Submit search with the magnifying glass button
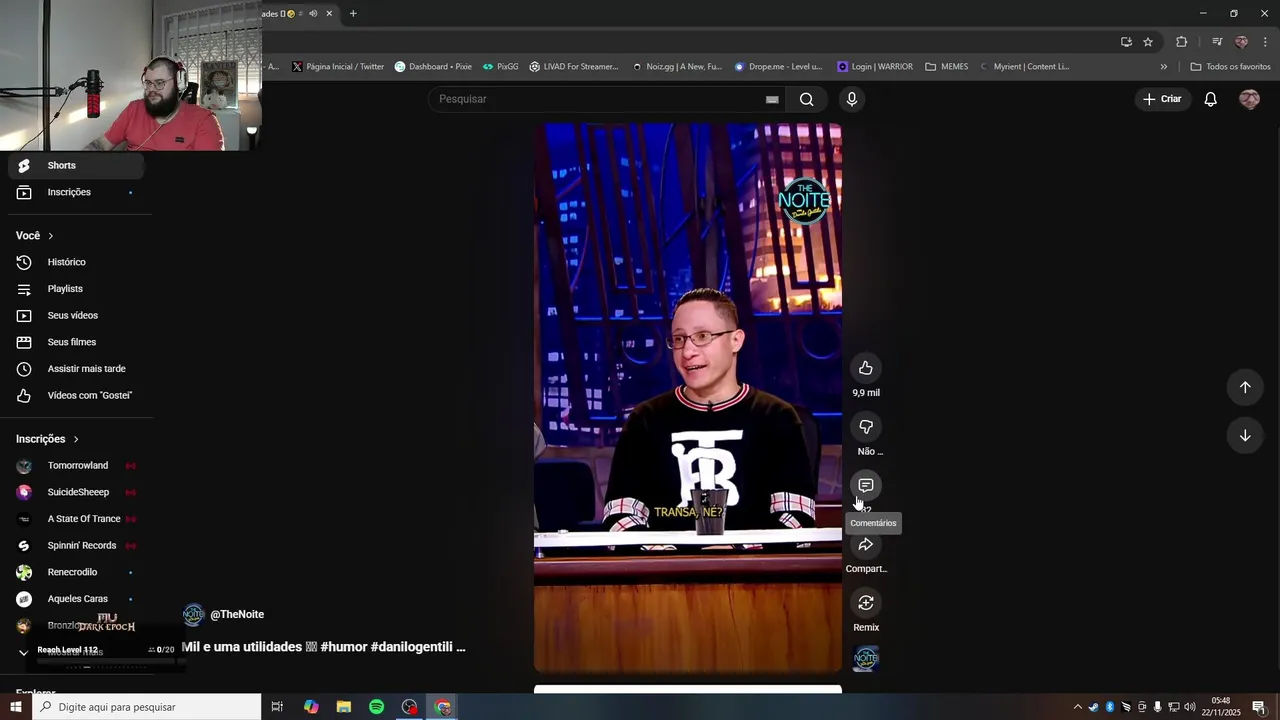 tap(806, 99)
